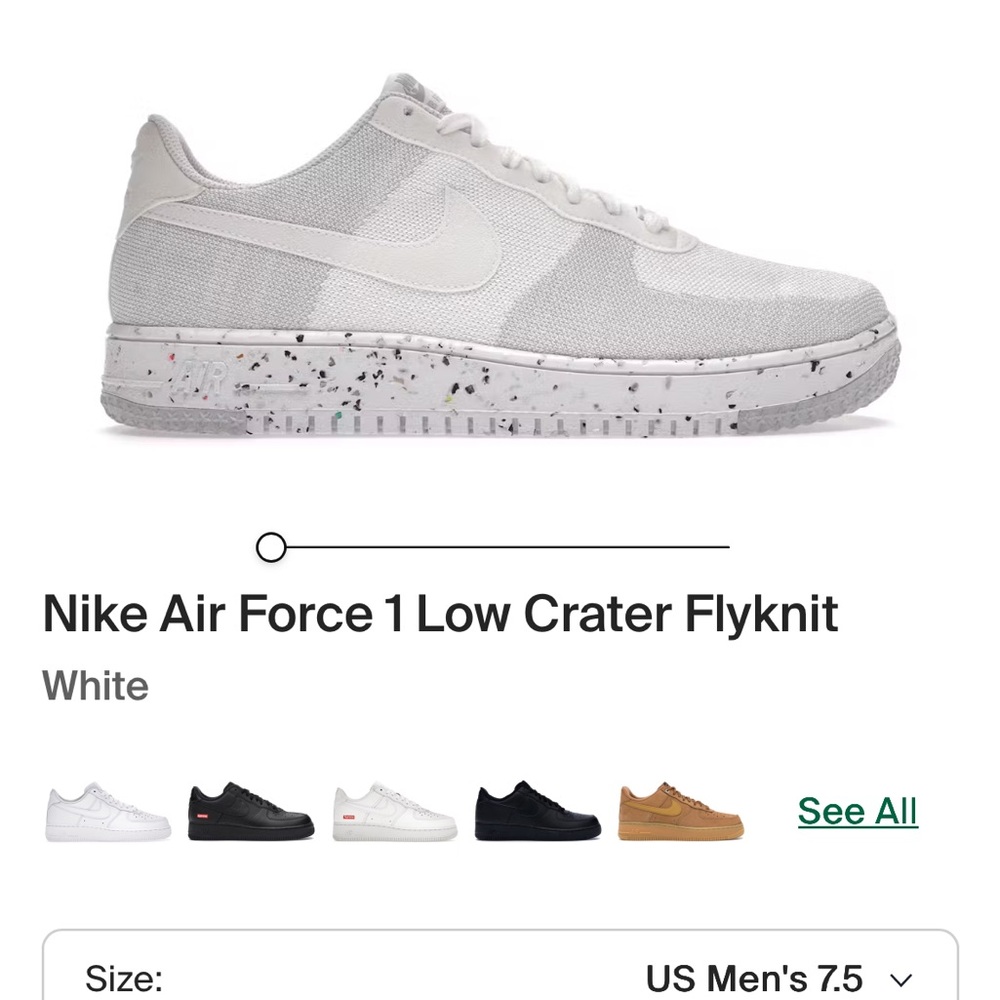Open the See All colorways page
The height and width of the screenshot is (1000, 1000).
[x=857, y=813]
